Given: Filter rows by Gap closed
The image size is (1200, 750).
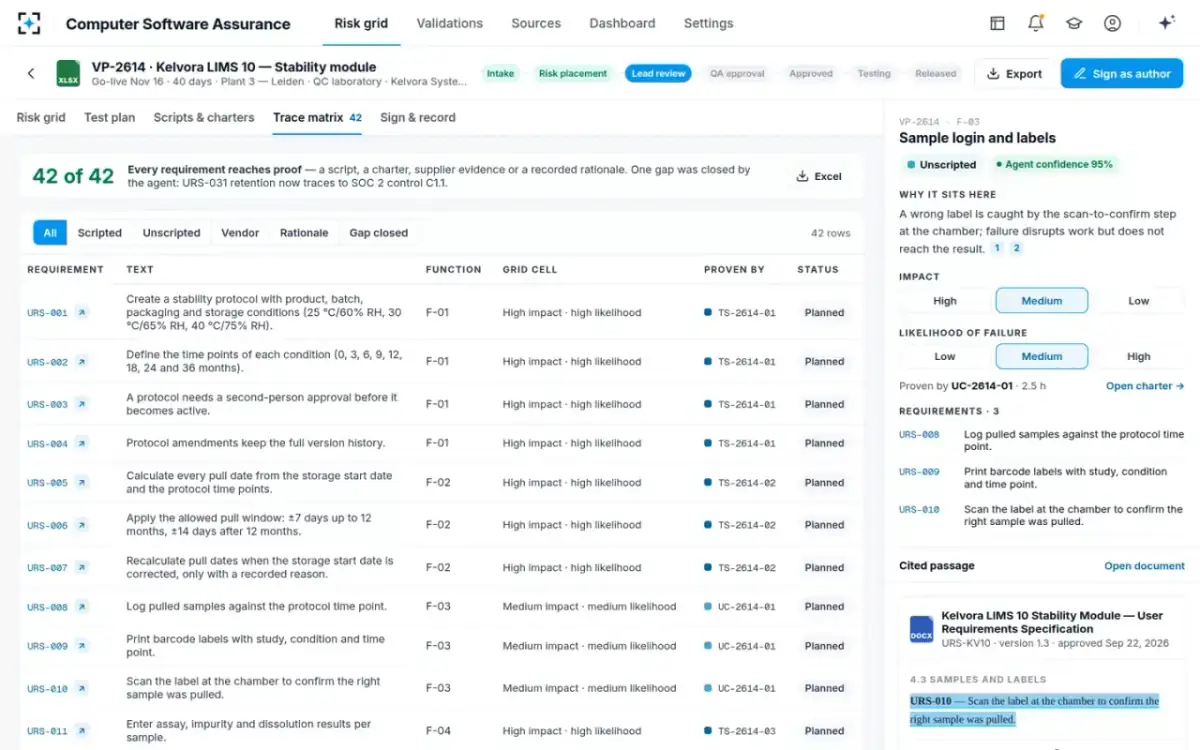Looking at the screenshot, I should pos(378,233).
